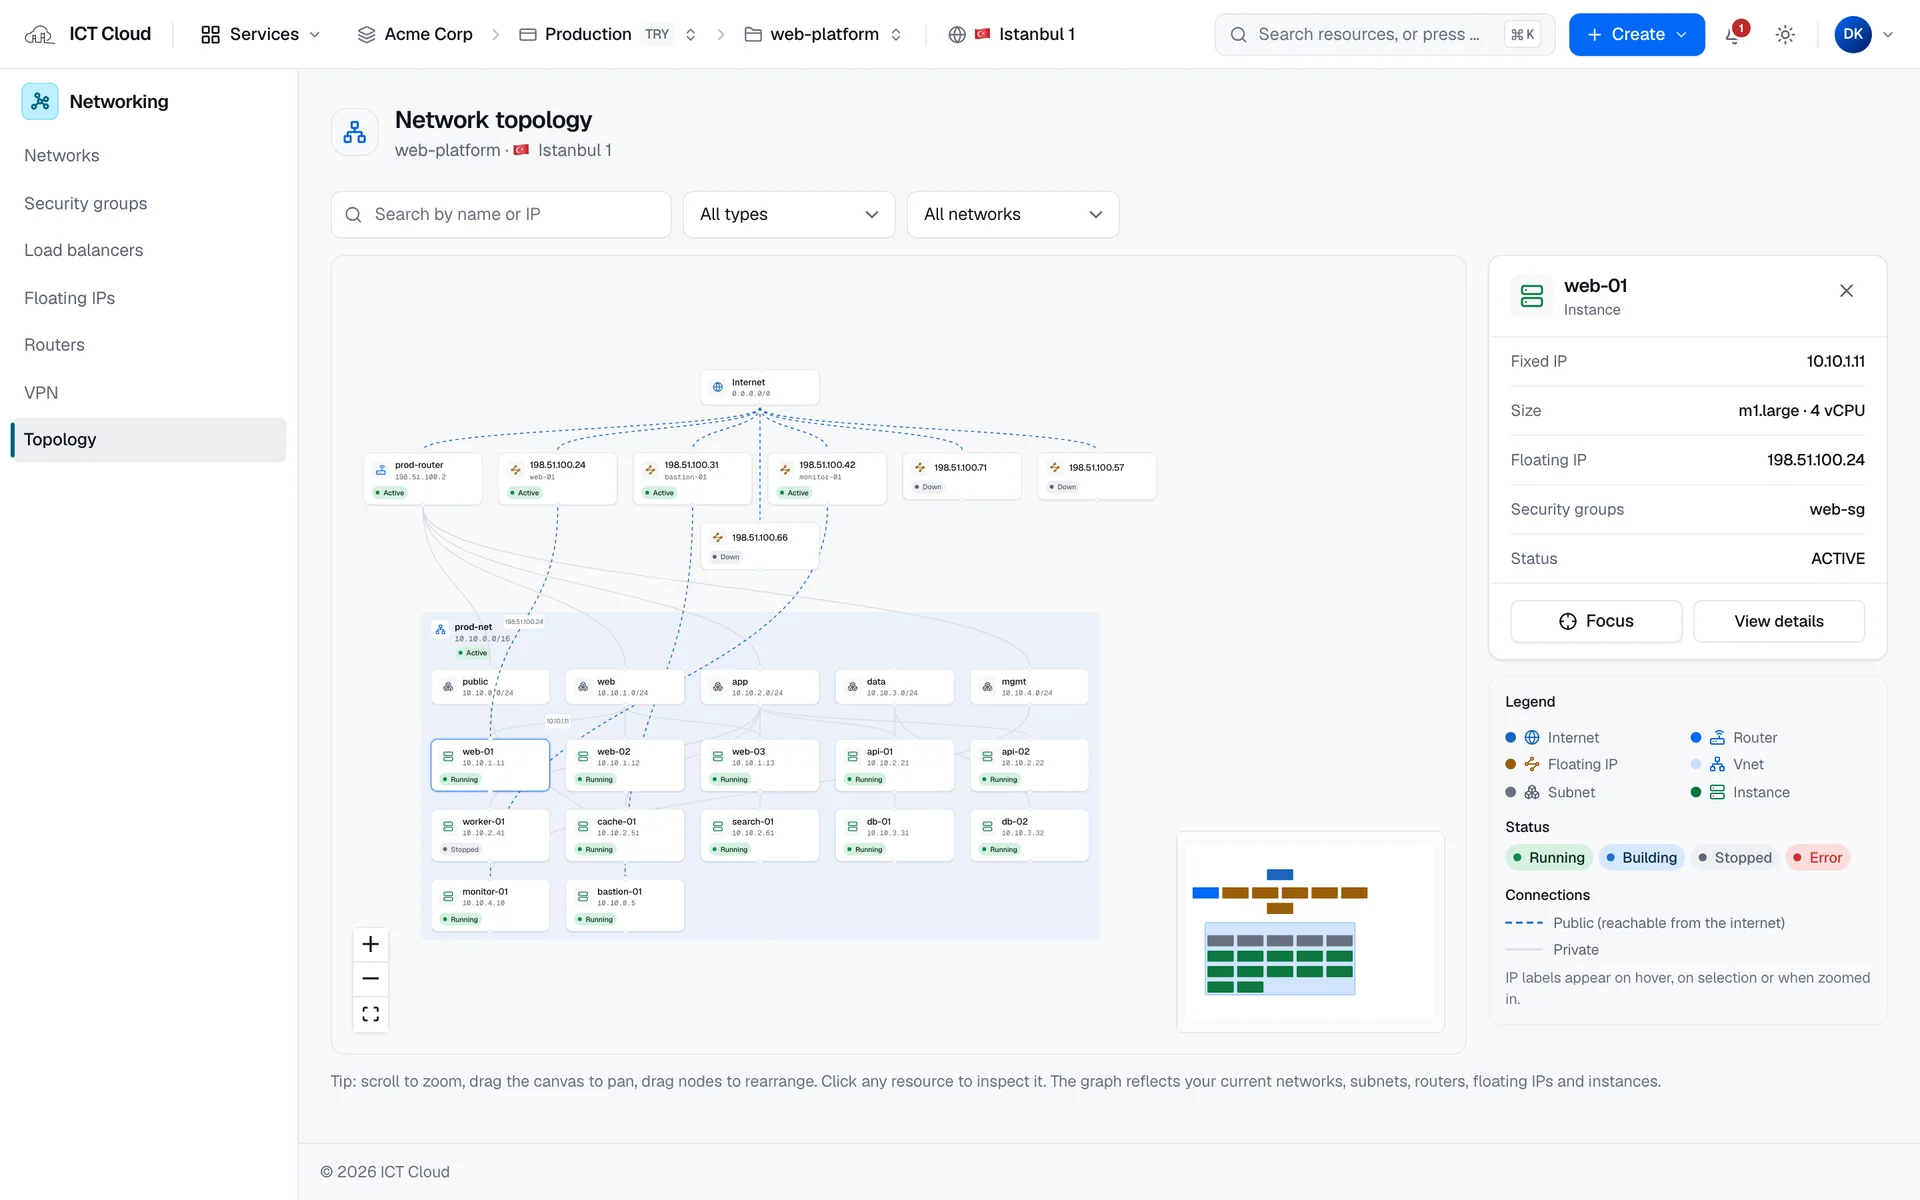Open the notifications bell
Viewport: 1920px width, 1200px height.
coord(1734,34)
